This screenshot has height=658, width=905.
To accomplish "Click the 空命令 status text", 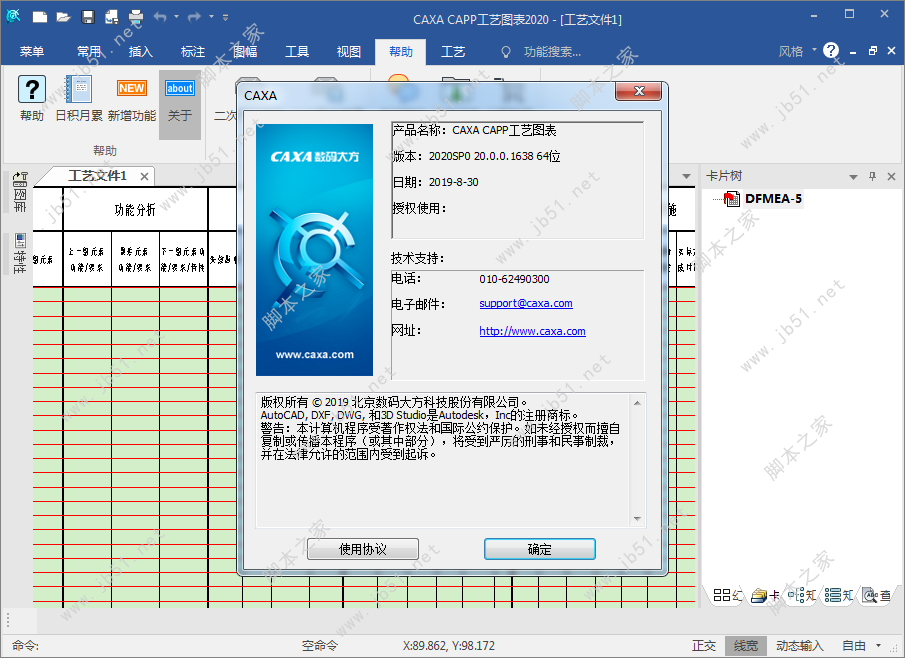I will coord(319,646).
